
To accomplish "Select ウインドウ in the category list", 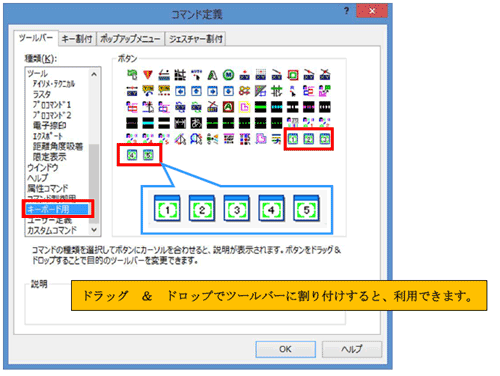I will point(43,167).
